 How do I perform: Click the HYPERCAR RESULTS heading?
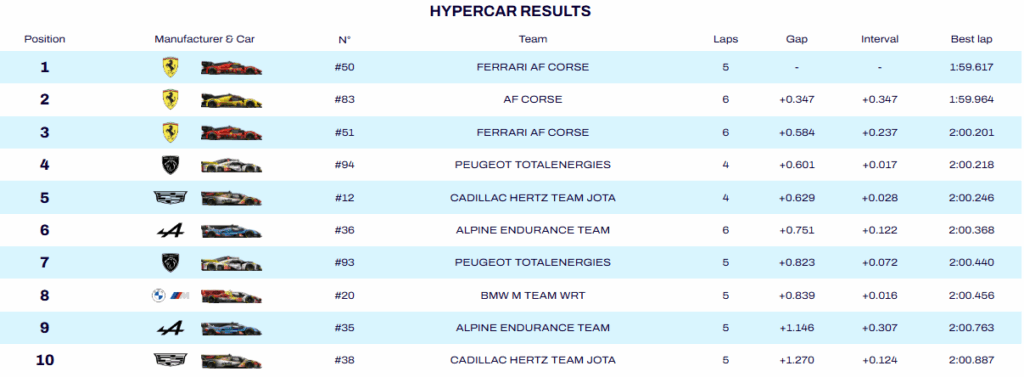click(510, 11)
